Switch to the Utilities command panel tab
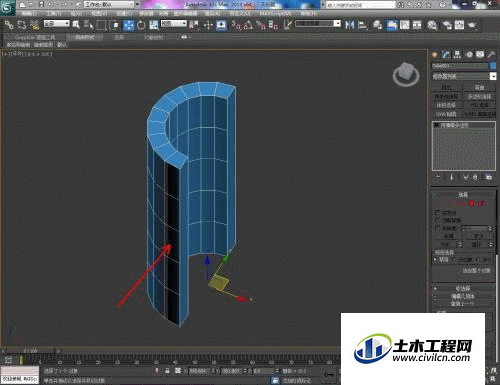 491,54
